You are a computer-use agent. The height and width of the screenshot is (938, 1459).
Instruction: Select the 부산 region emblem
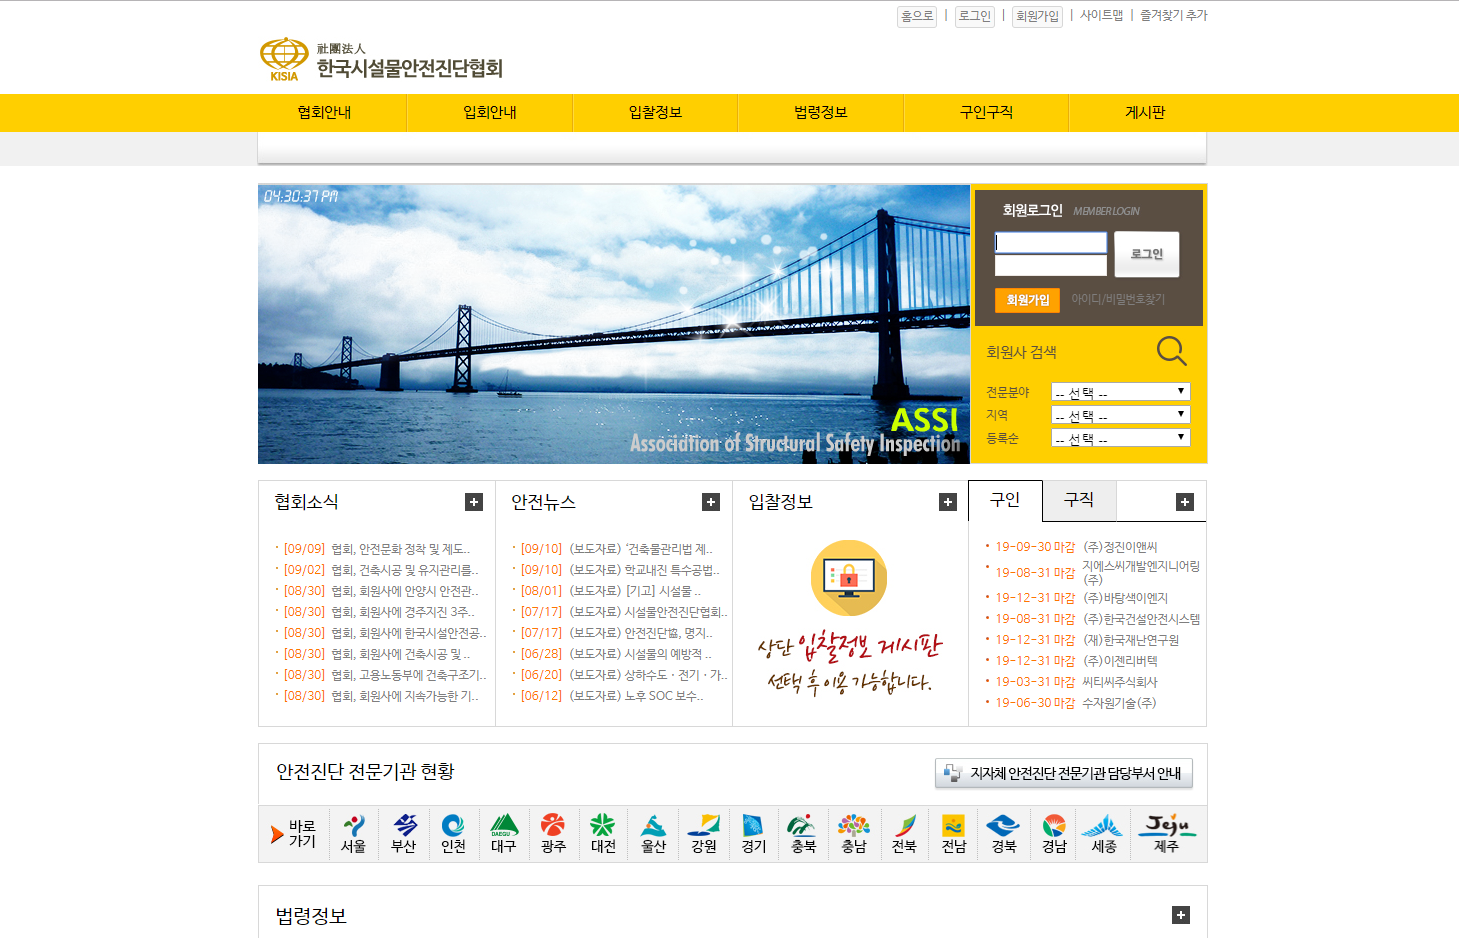coord(403,834)
